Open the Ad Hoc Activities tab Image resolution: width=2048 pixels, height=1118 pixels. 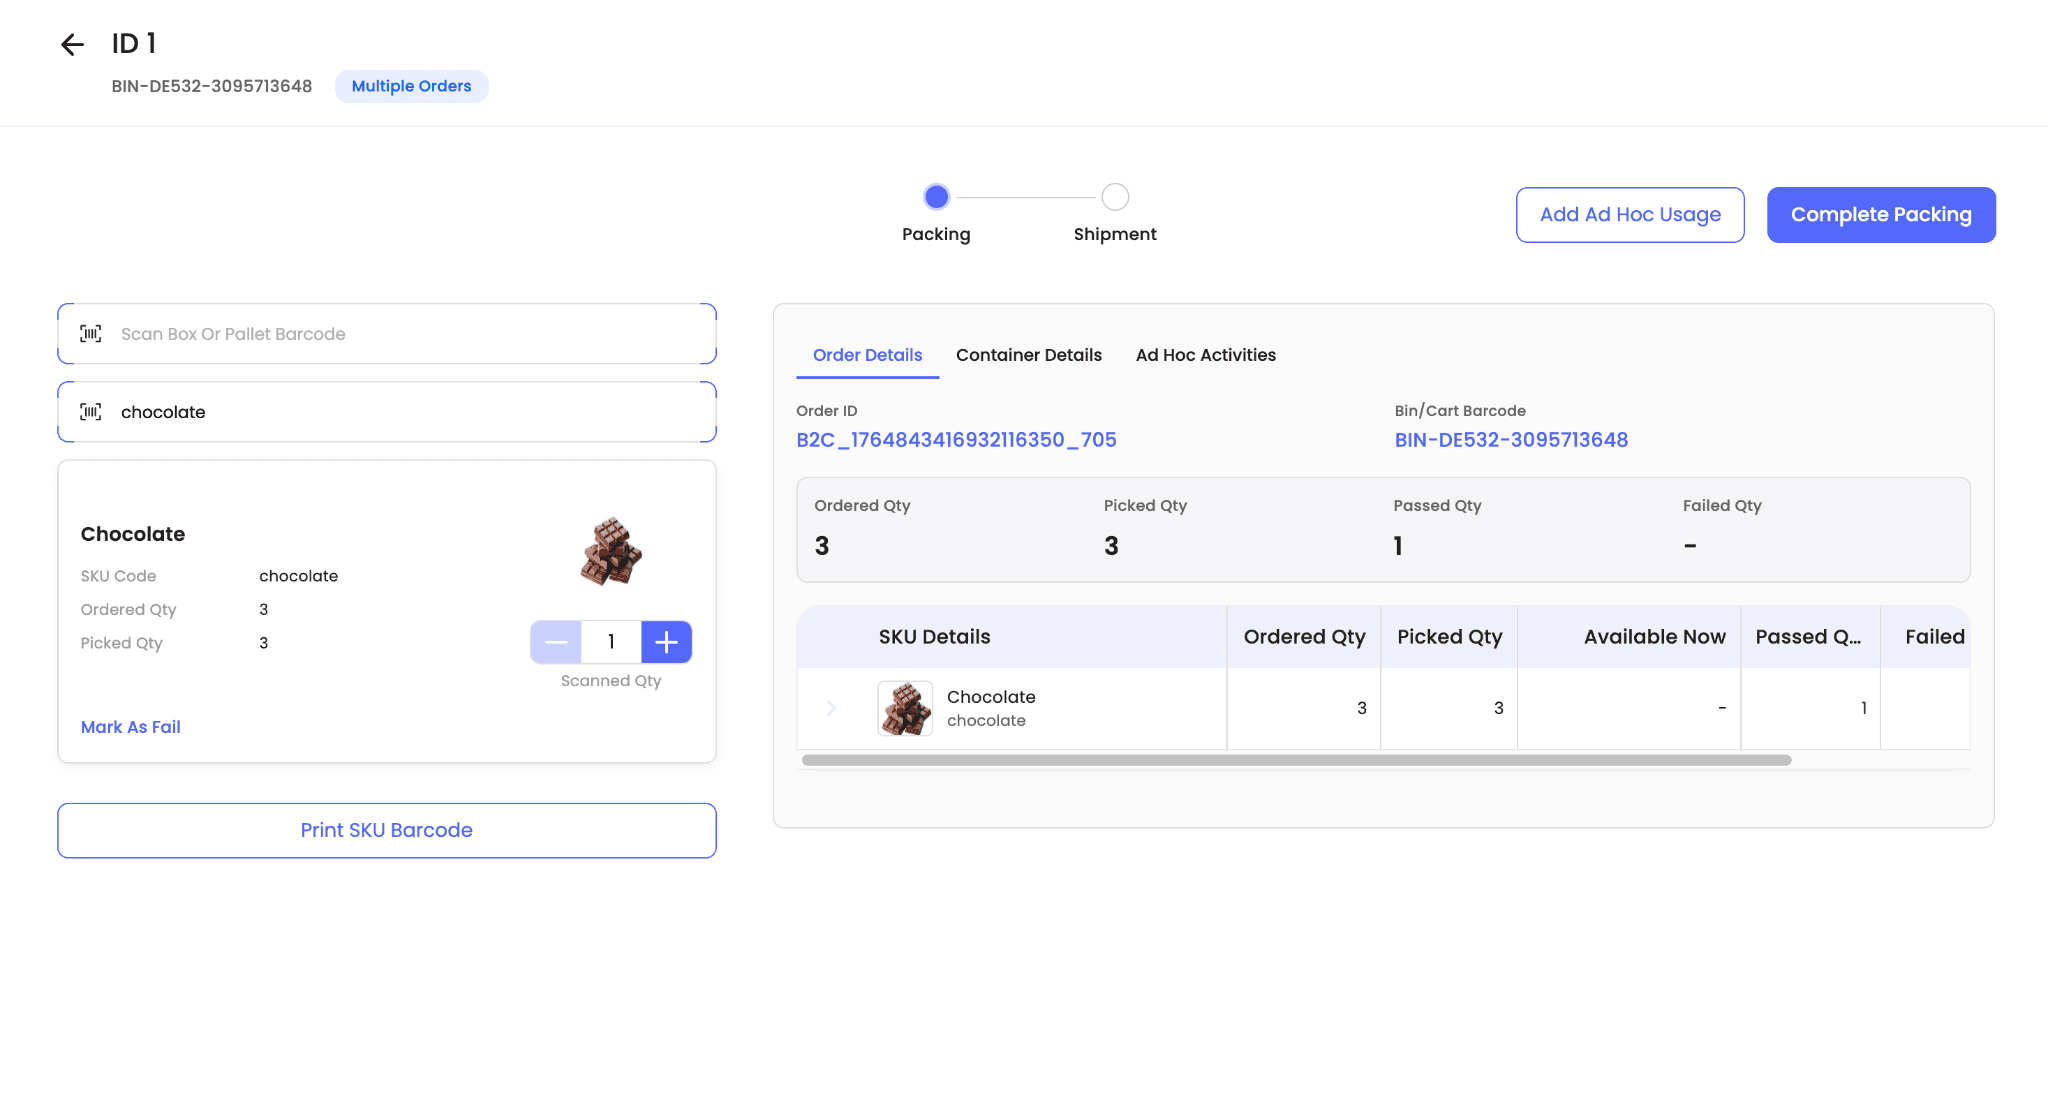[1205, 355]
